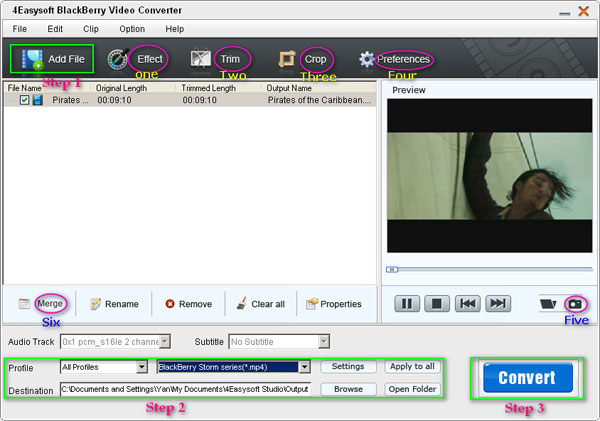Start conversion with the Convert button
The height and width of the screenshot is (421, 600).
528,378
